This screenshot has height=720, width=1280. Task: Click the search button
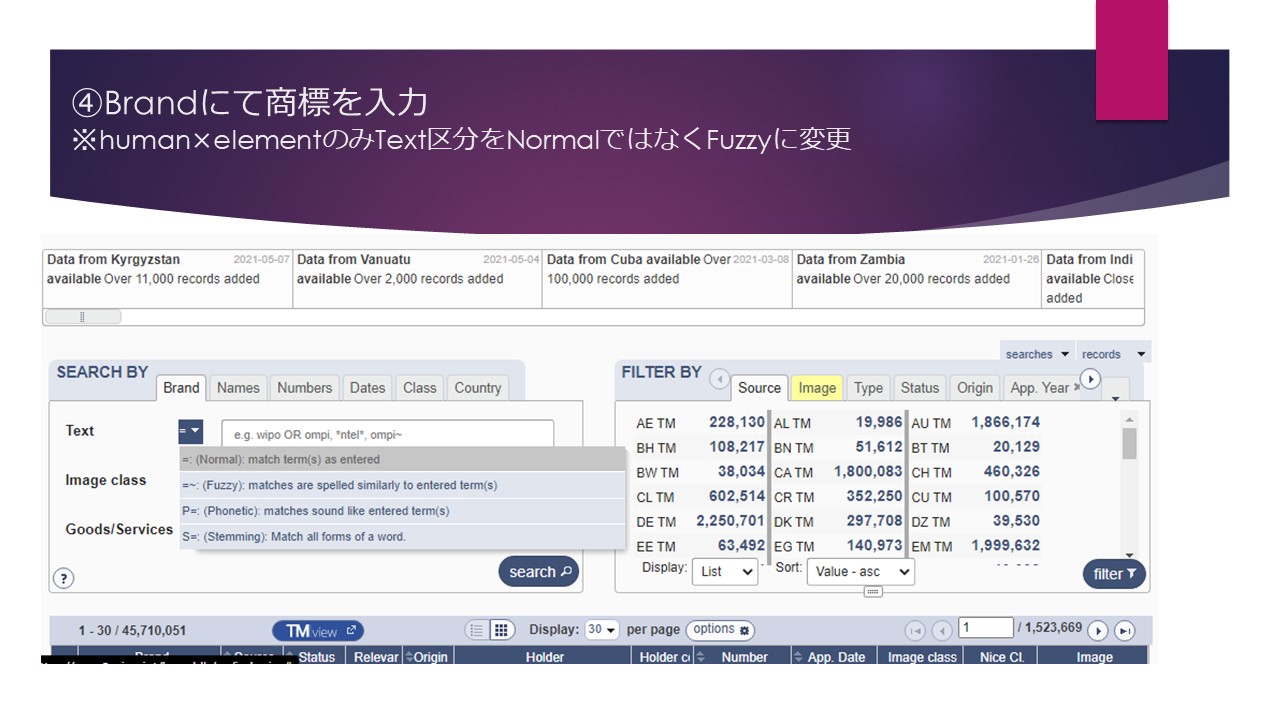pyautogui.click(x=539, y=572)
